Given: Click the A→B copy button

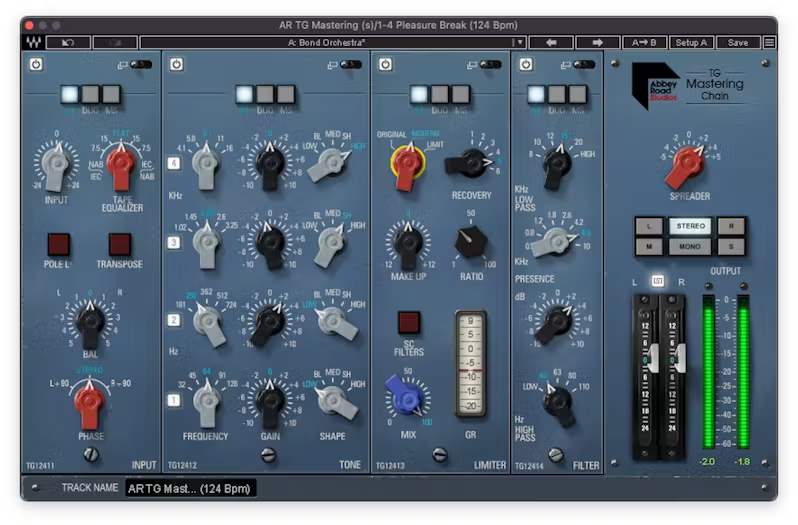Looking at the screenshot, I should [x=644, y=42].
